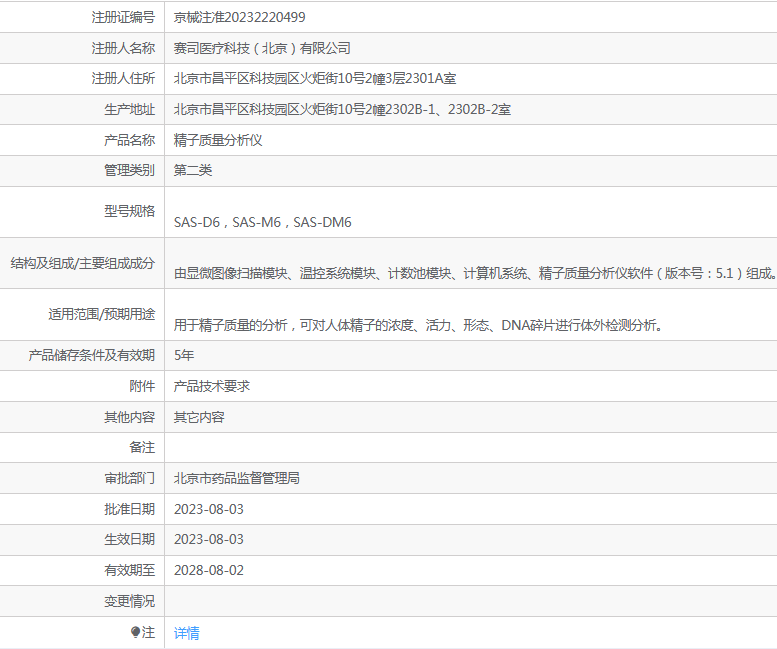Click the 生效日期 label
The height and width of the screenshot is (649, 777).
(129, 539)
